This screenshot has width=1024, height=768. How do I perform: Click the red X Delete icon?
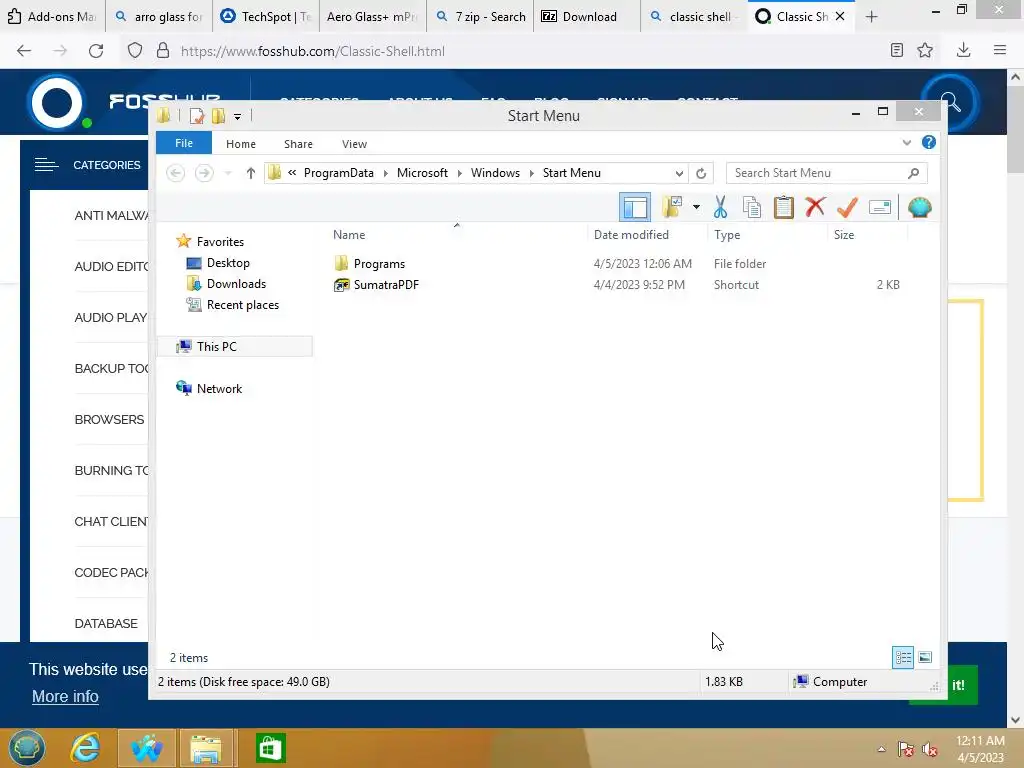[x=815, y=208]
